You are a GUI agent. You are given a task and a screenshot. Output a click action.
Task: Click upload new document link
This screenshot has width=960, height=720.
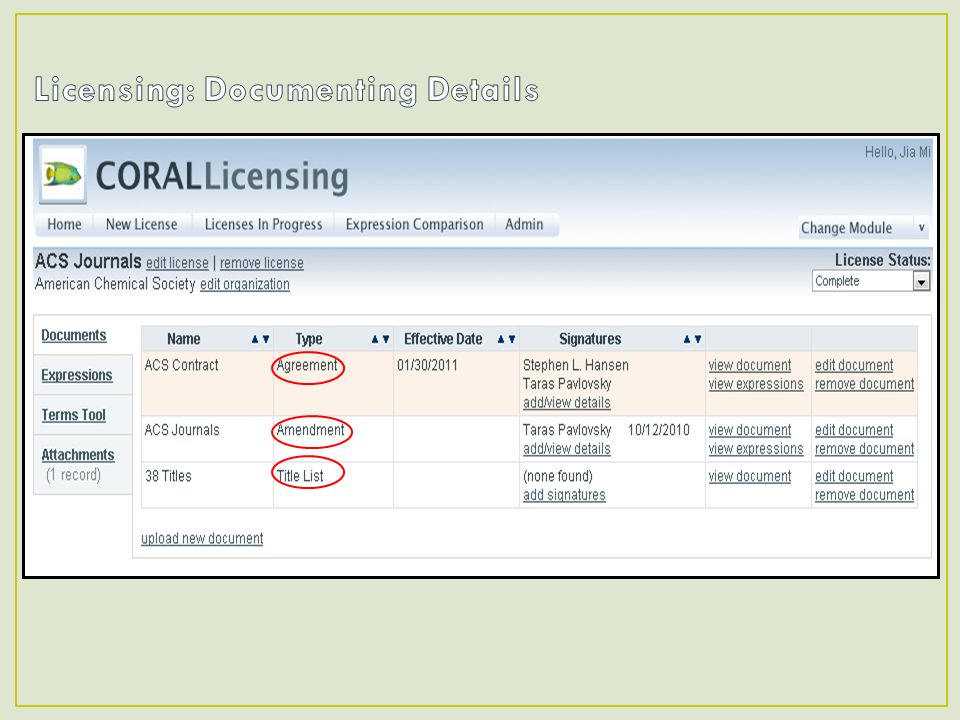202,539
